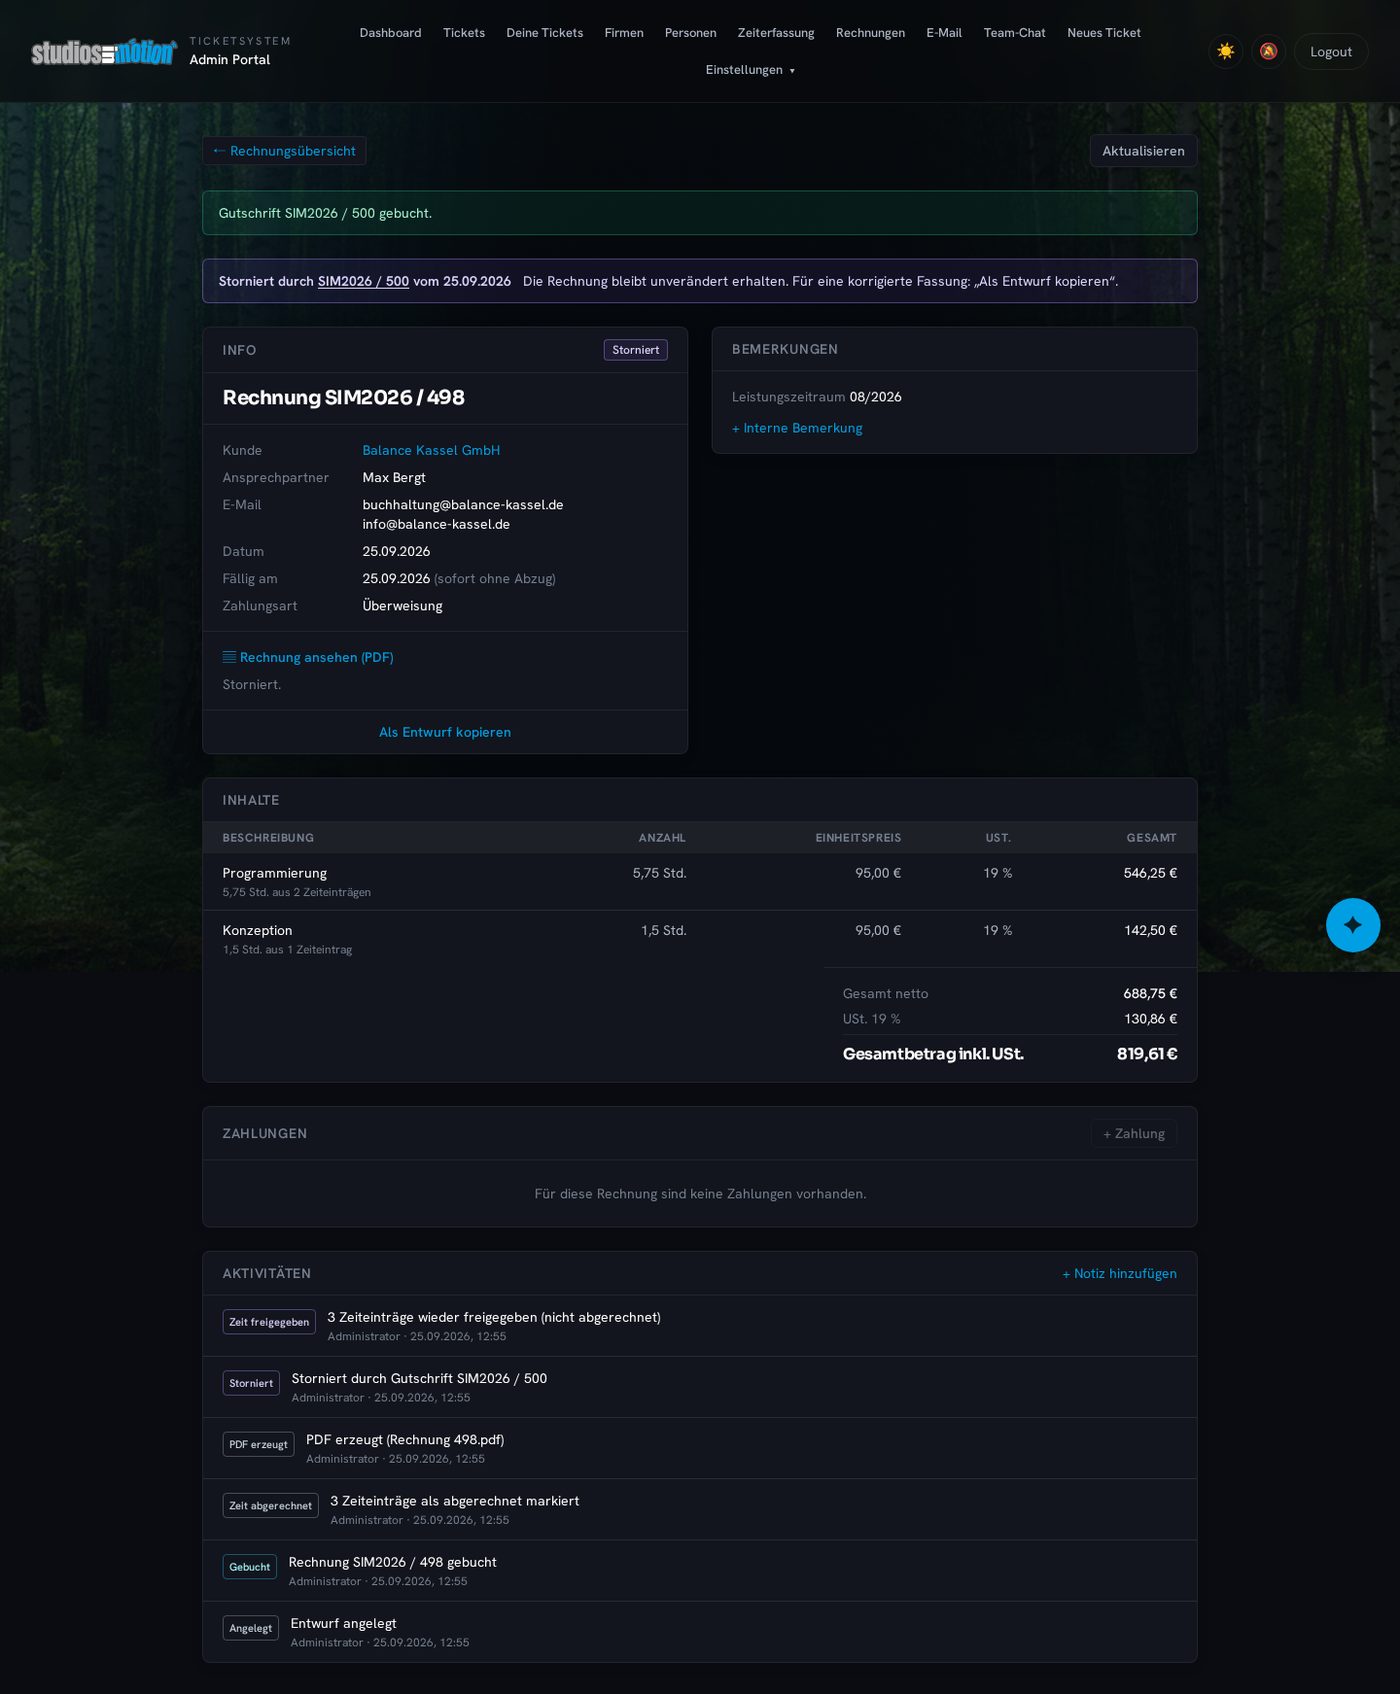
Task: Navigate to Firmen
Action: pyautogui.click(x=624, y=33)
